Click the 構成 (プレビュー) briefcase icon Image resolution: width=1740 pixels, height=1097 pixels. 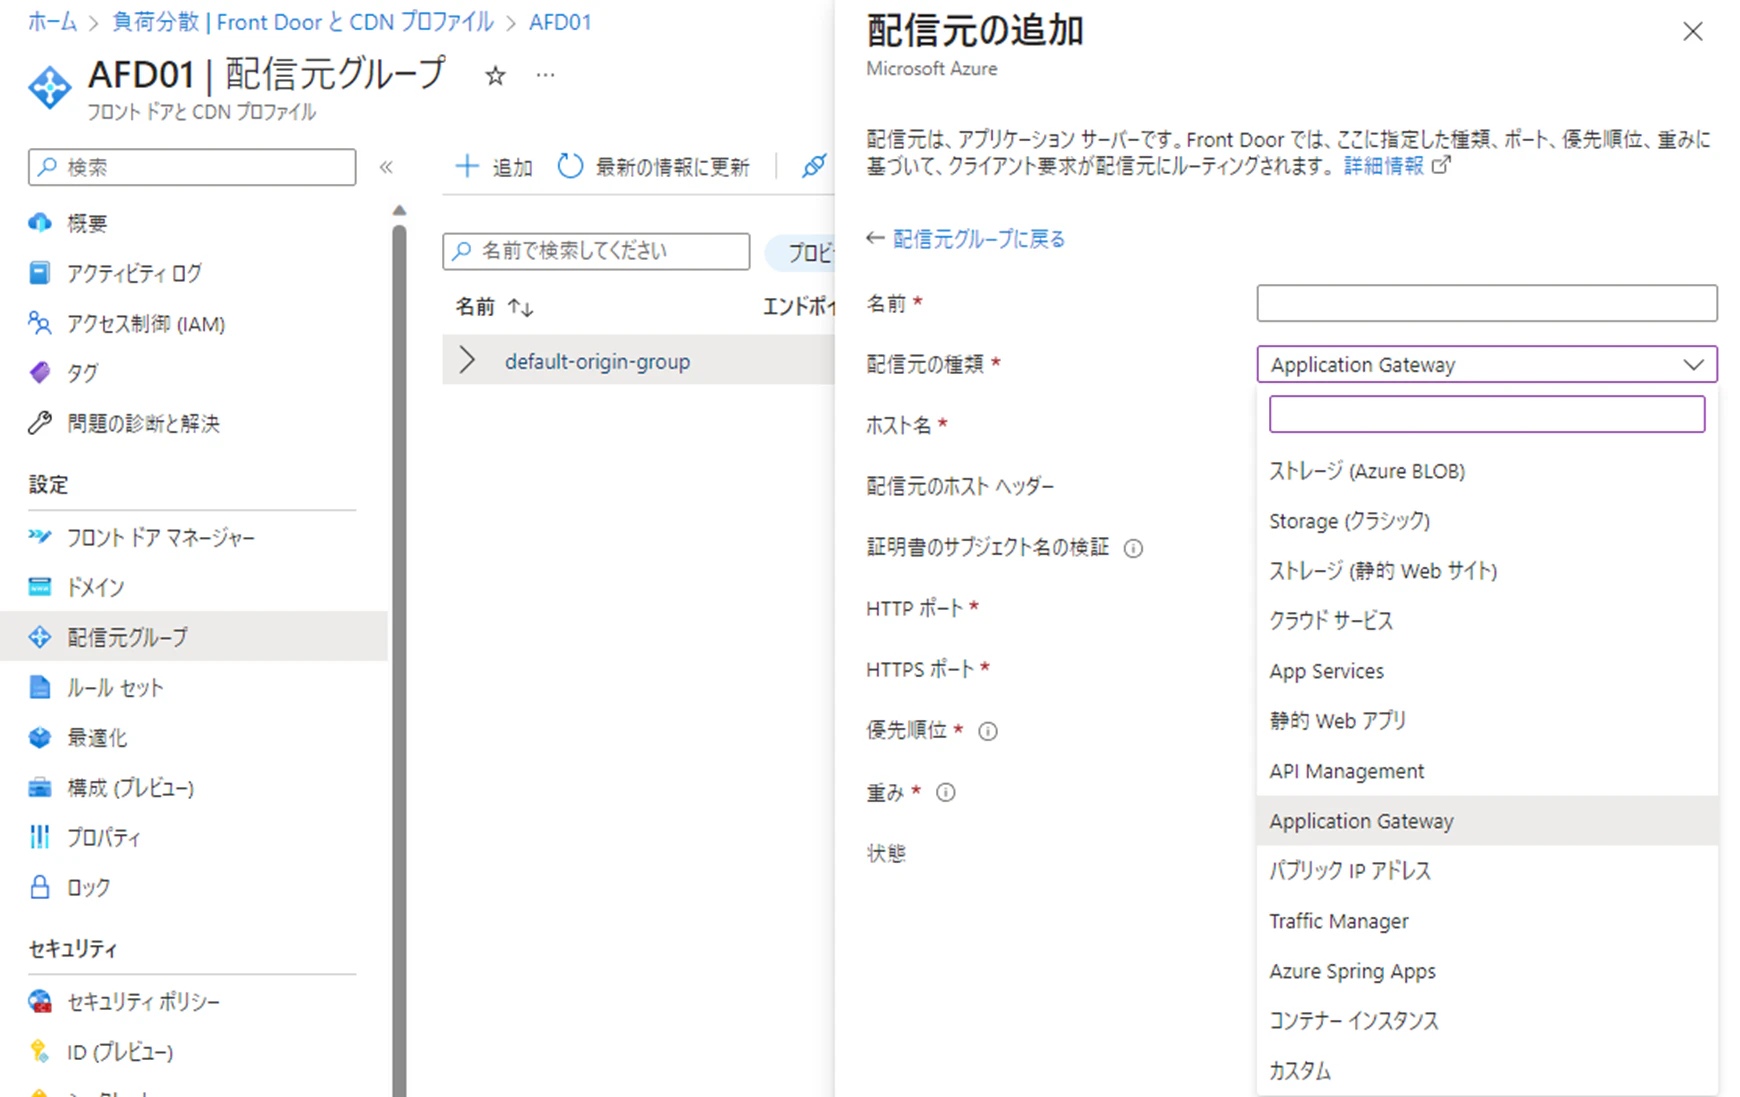click(40, 787)
